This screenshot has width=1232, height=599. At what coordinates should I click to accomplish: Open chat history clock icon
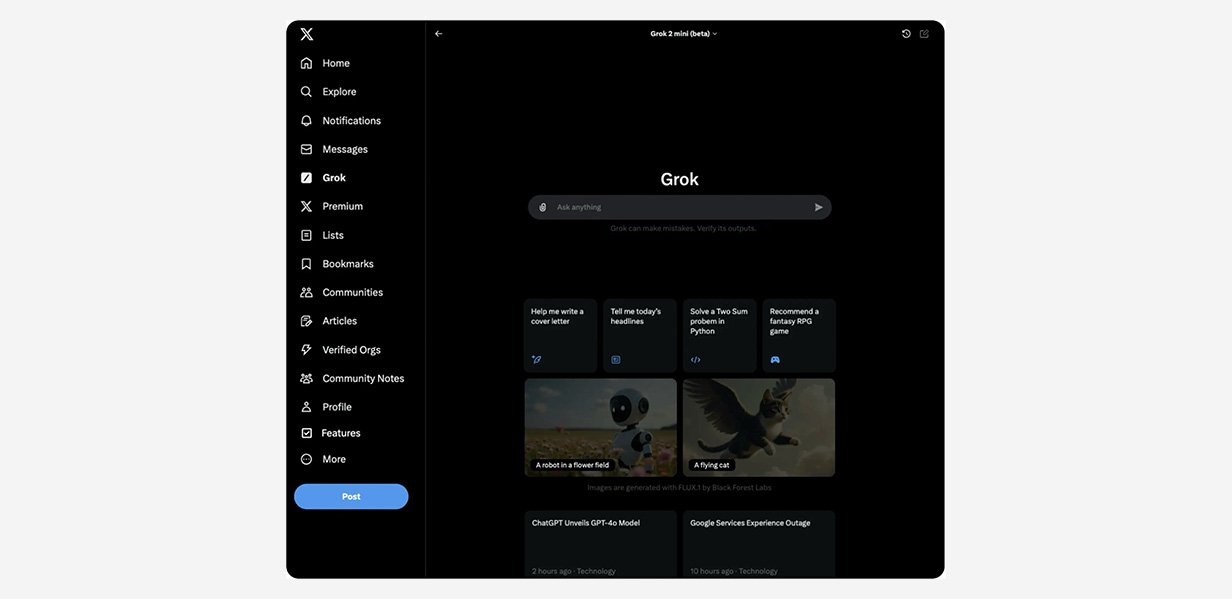906,34
